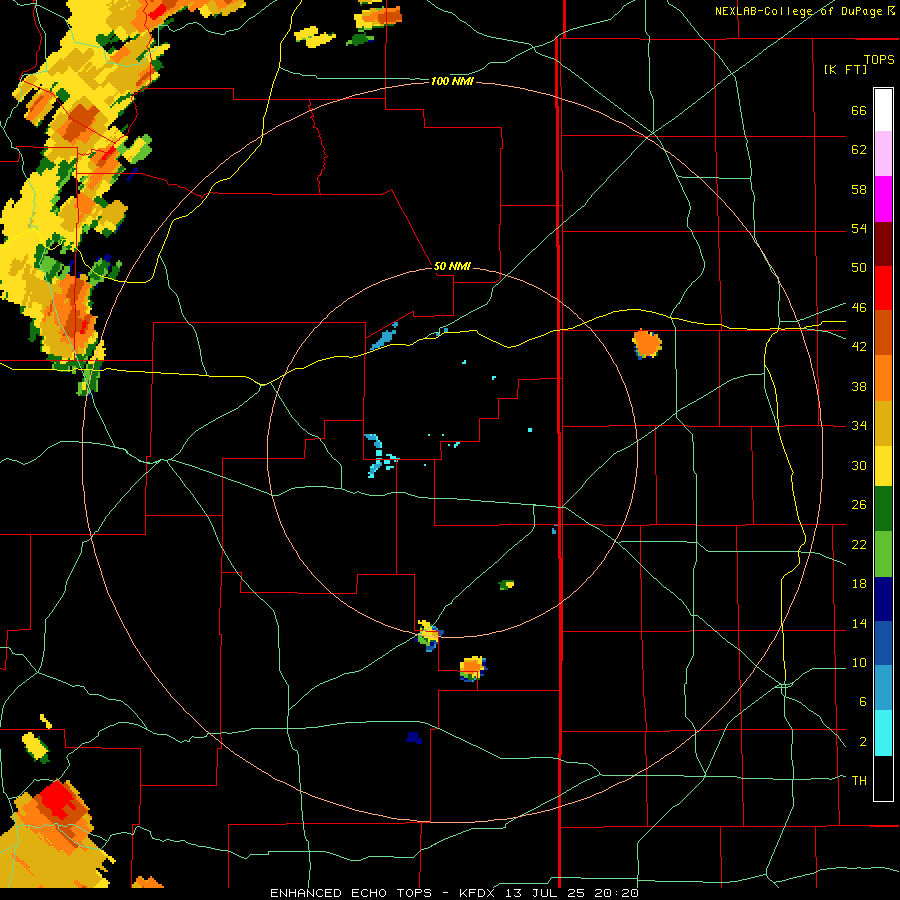
Task: Click the legend value 14
Action: coord(859,623)
